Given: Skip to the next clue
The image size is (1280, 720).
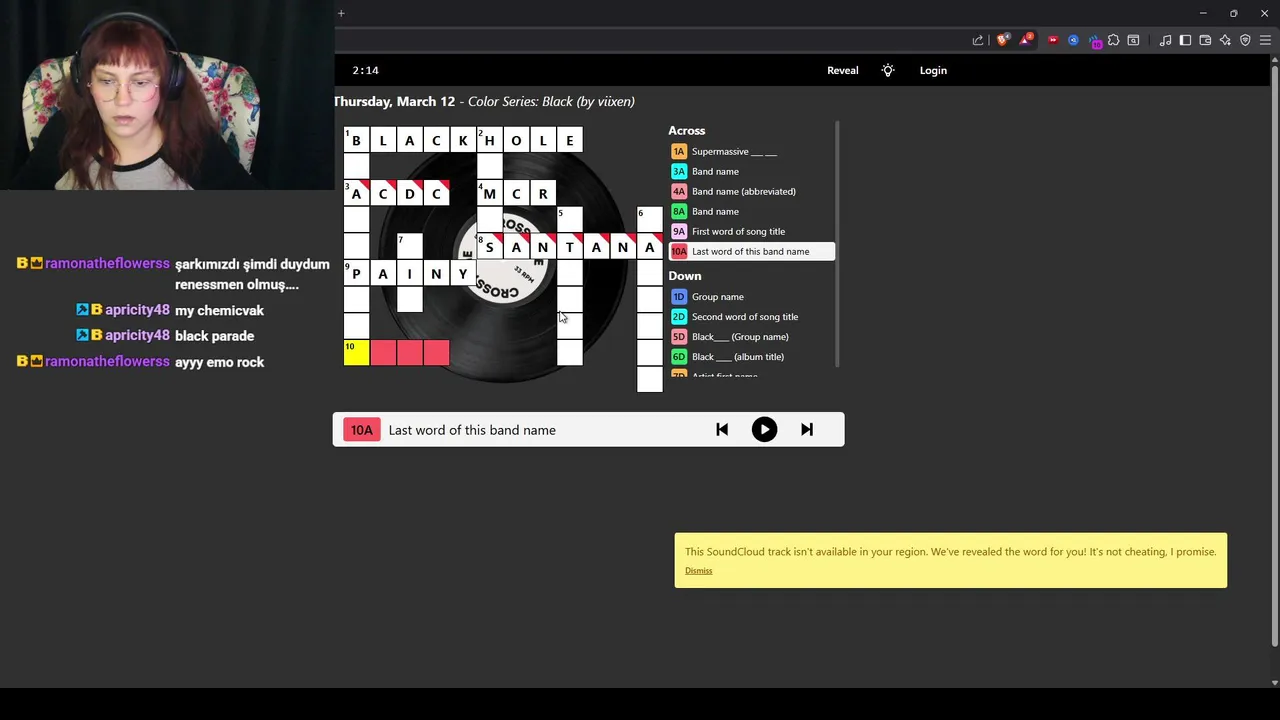Looking at the screenshot, I should click(x=807, y=430).
